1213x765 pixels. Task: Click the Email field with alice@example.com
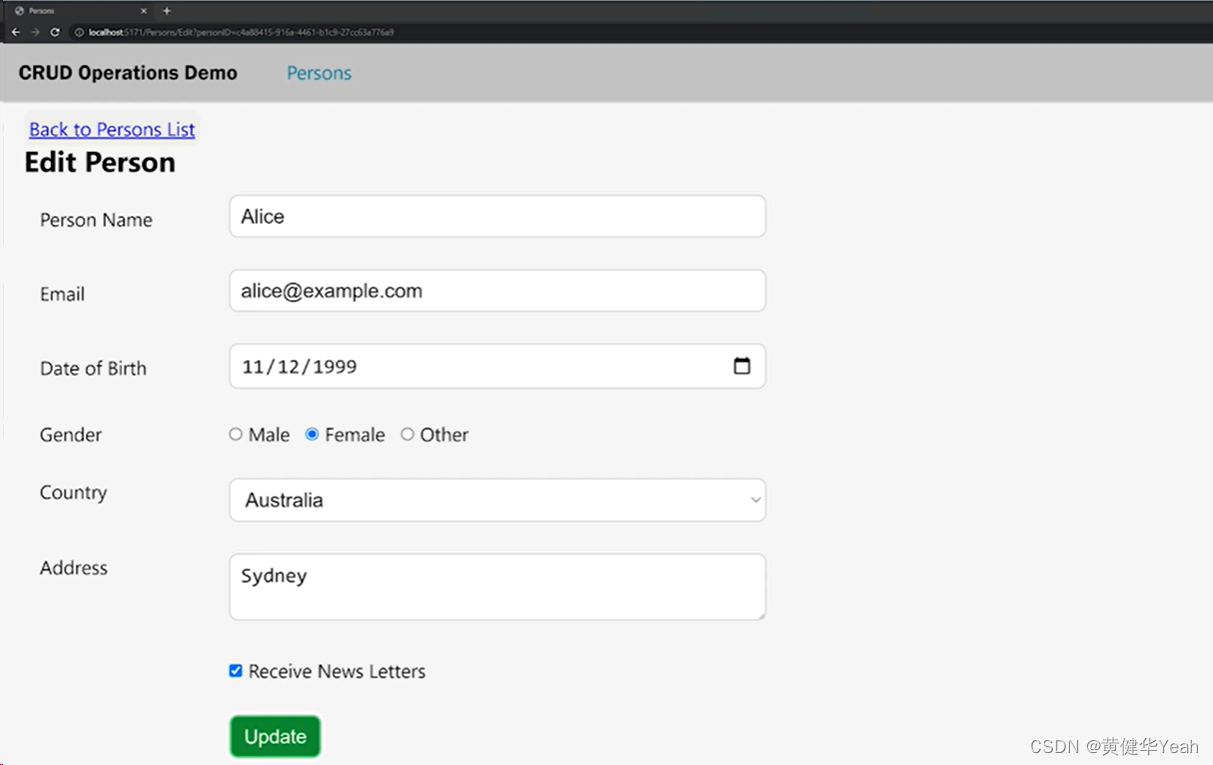(497, 290)
